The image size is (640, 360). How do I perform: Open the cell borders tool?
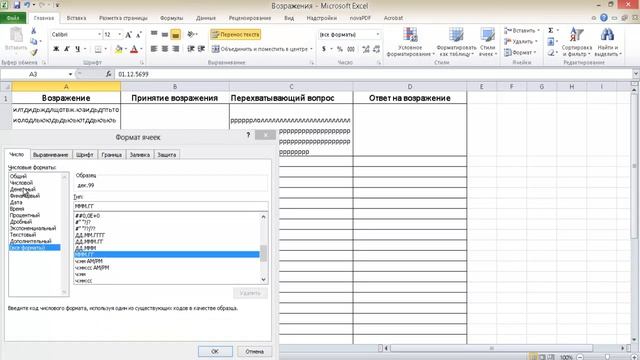coord(98,49)
